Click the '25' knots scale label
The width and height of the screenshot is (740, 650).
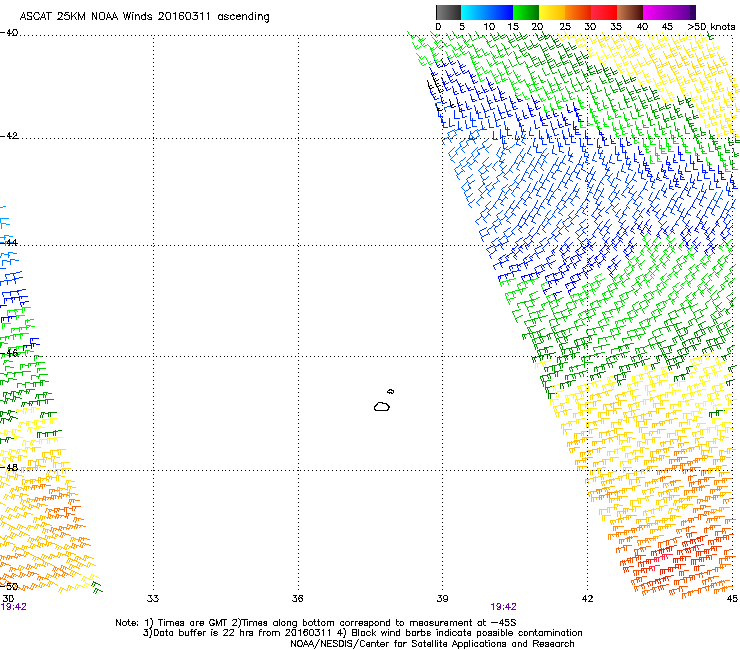[564, 27]
